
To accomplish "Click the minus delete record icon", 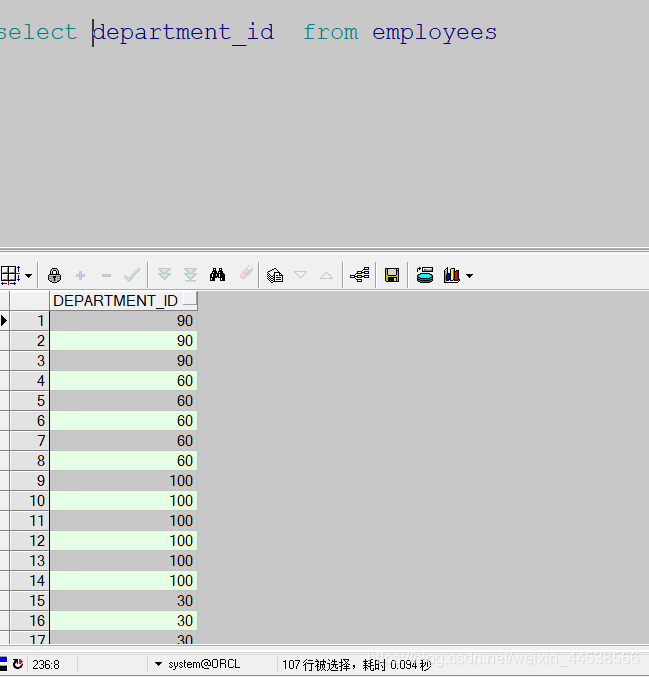I will coord(106,275).
